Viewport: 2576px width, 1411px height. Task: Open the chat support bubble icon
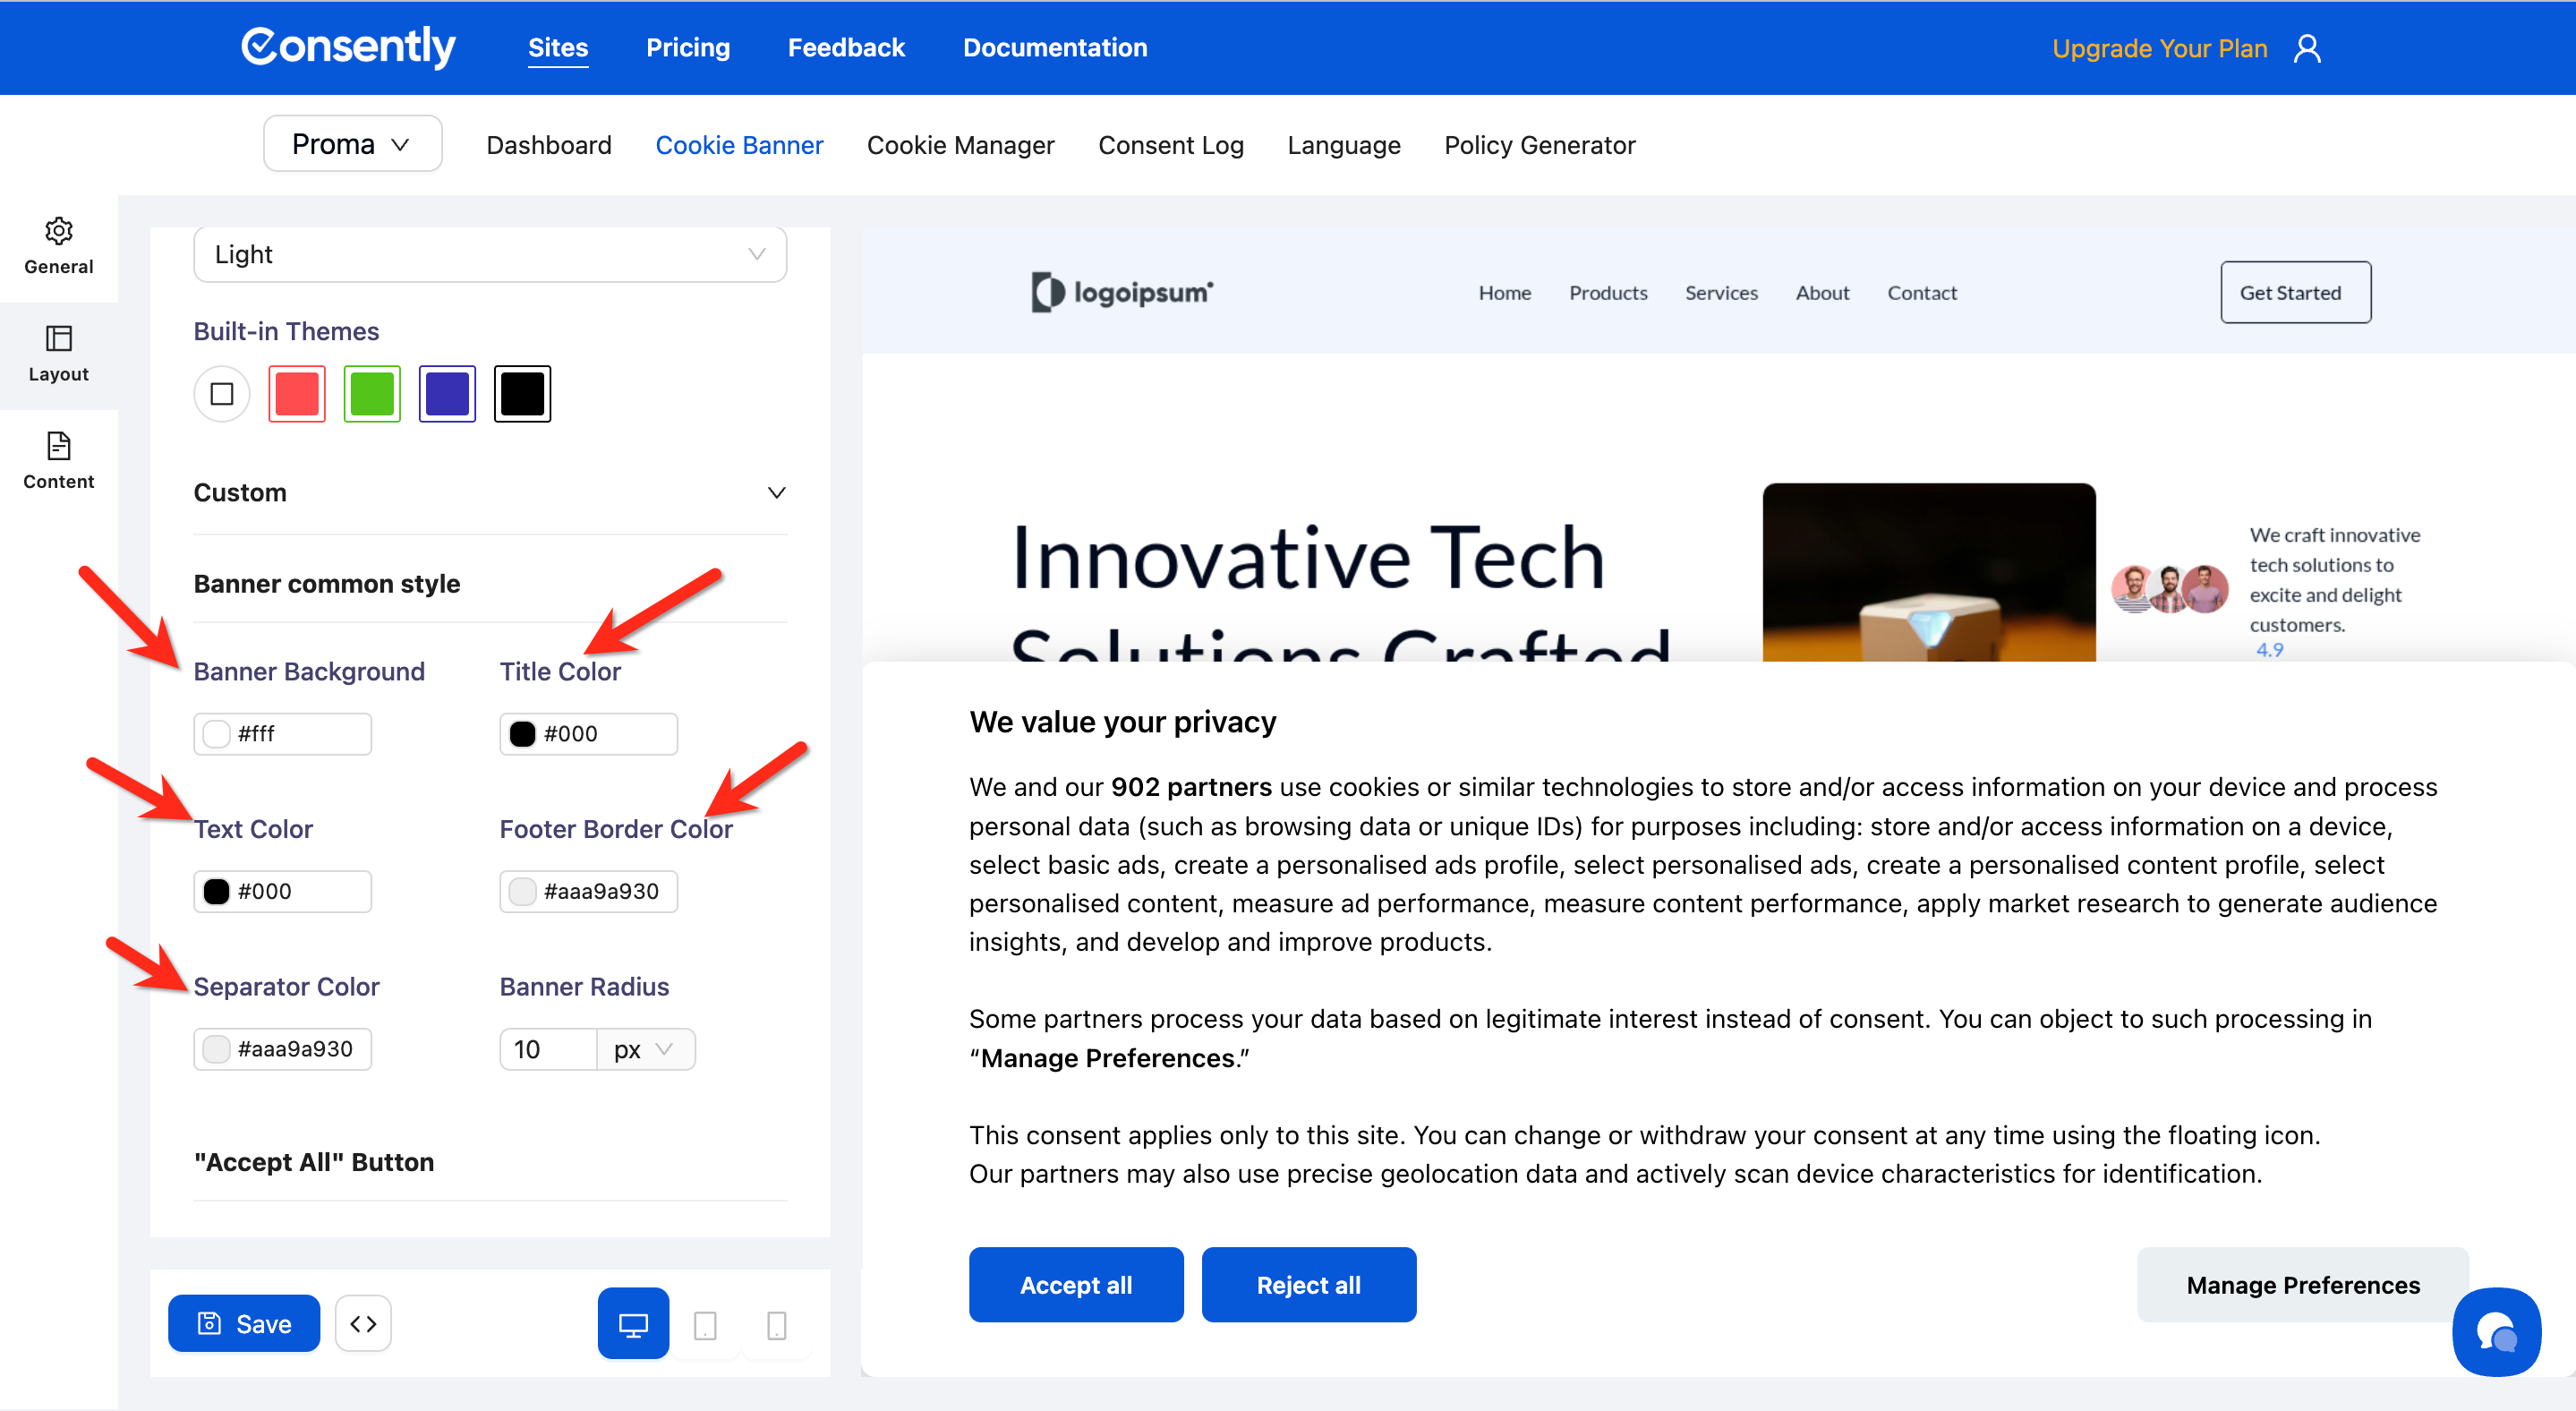point(2496,1332)
